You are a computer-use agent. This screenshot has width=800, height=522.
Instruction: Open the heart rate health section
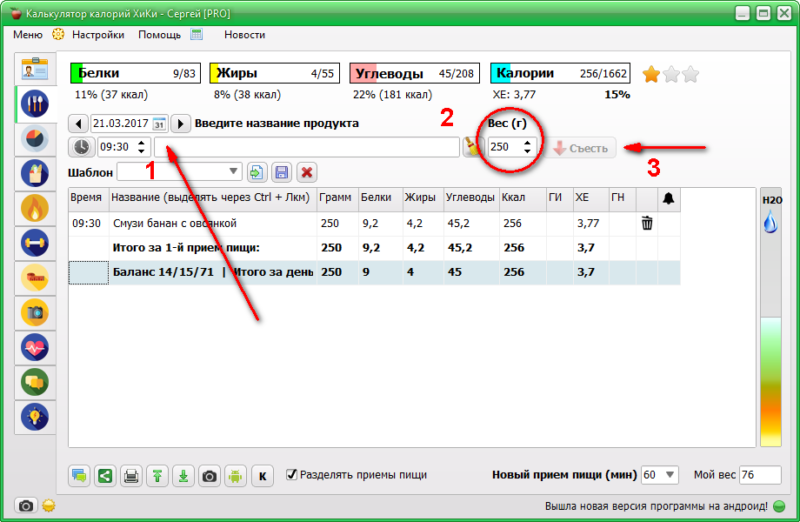(x=35, y=347)
